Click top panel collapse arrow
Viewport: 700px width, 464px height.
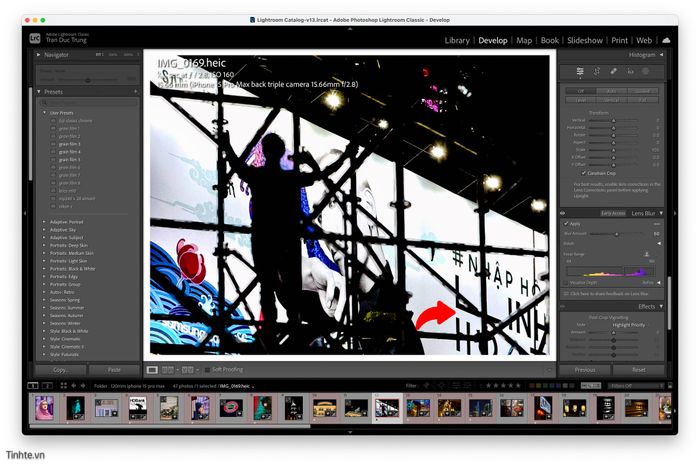350,29
